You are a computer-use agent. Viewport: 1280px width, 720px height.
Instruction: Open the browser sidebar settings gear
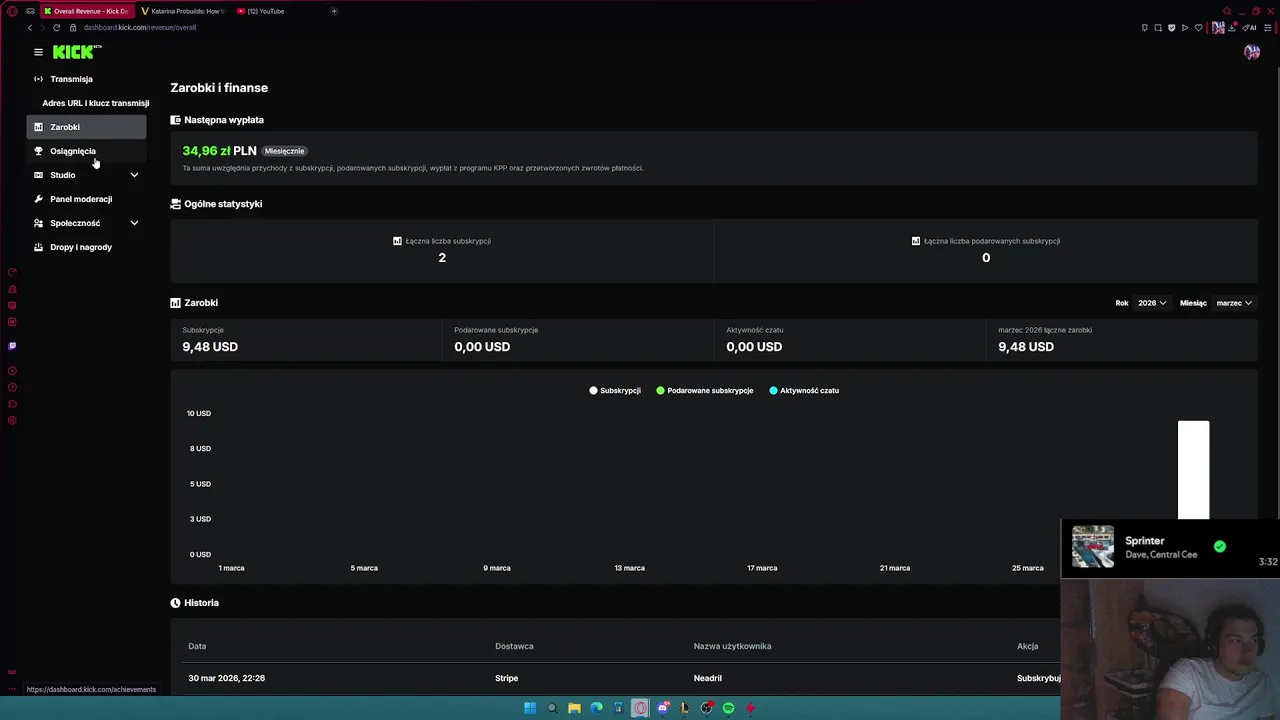12,420
